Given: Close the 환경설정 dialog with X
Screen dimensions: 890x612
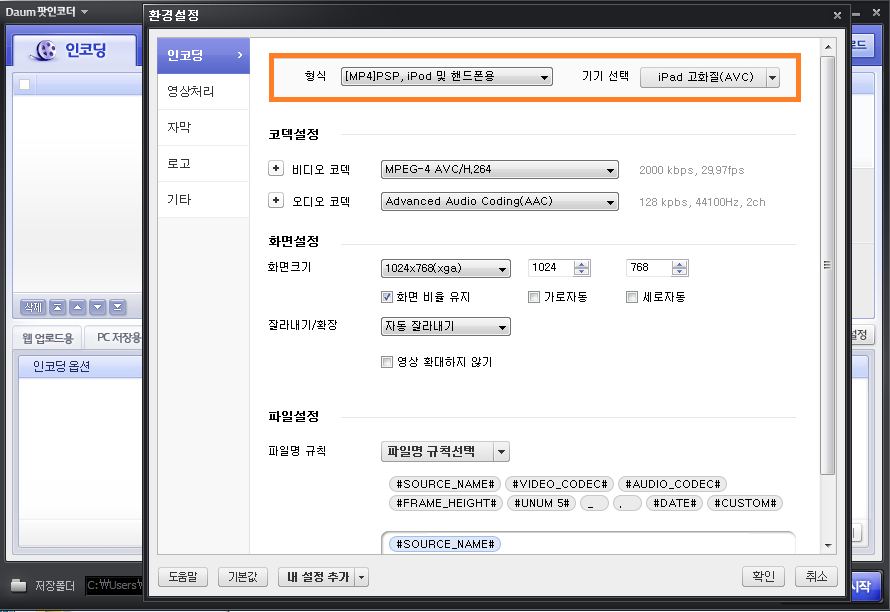Looking at the screenshot, I should point(837,15).
